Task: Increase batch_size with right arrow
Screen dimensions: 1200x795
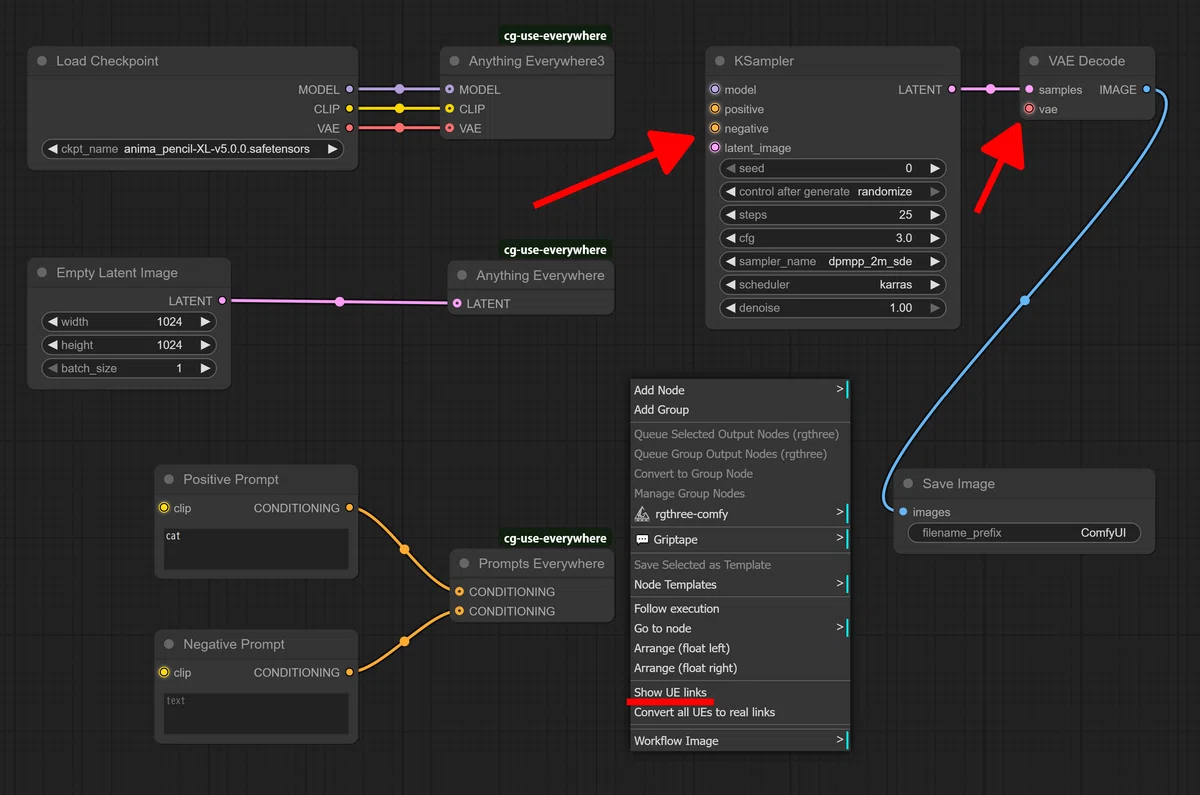Action: point(205,368)
